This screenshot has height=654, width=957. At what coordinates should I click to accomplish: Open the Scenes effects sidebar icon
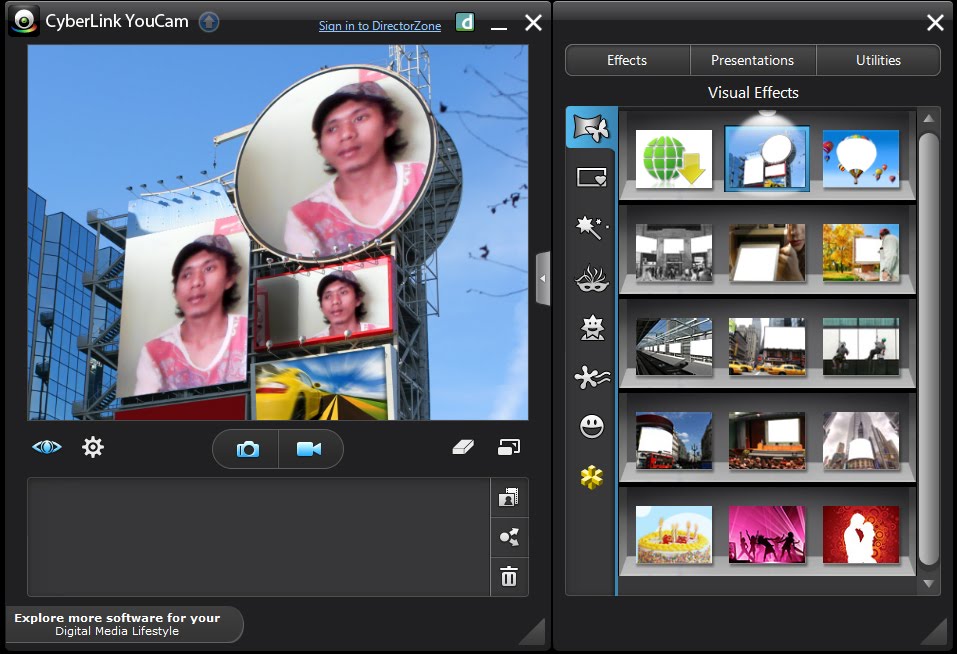tap(591, 128)
